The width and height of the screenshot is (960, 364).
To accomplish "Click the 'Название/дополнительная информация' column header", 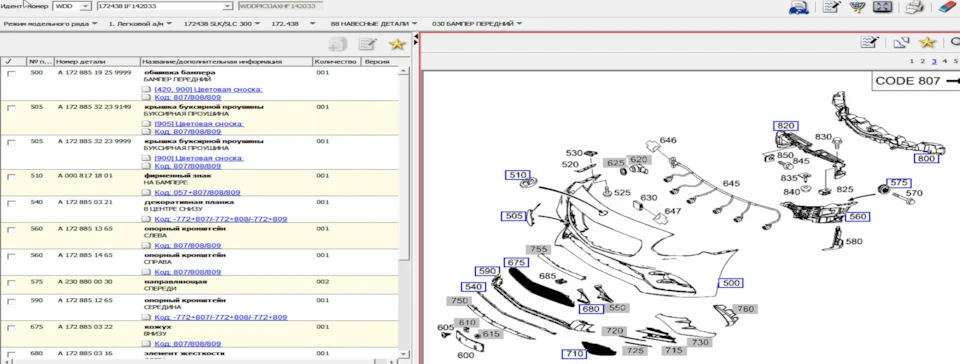I will click(x=226, y=62).
